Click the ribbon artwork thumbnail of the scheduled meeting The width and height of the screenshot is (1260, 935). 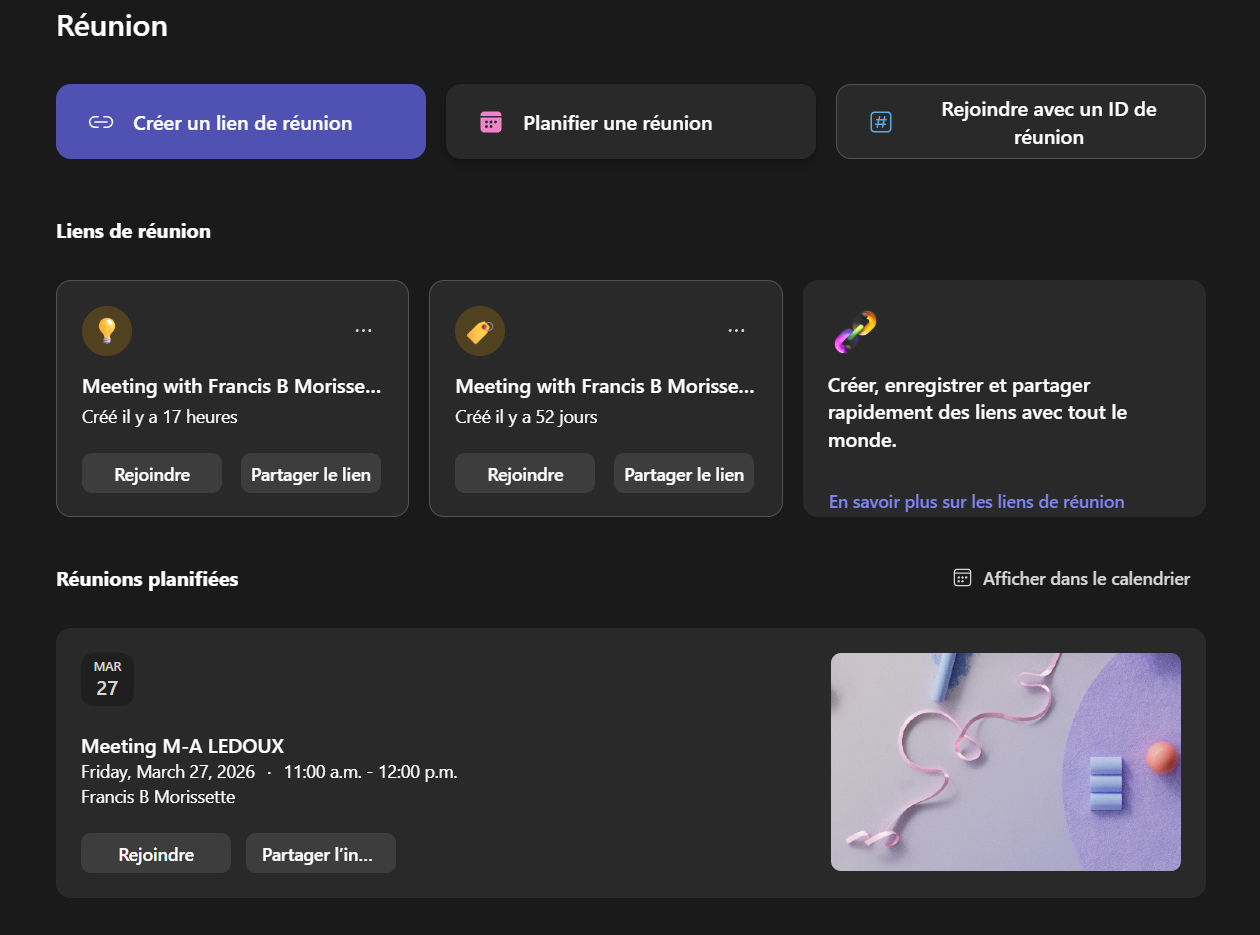pyautogui.click(x=1005, y=762)
